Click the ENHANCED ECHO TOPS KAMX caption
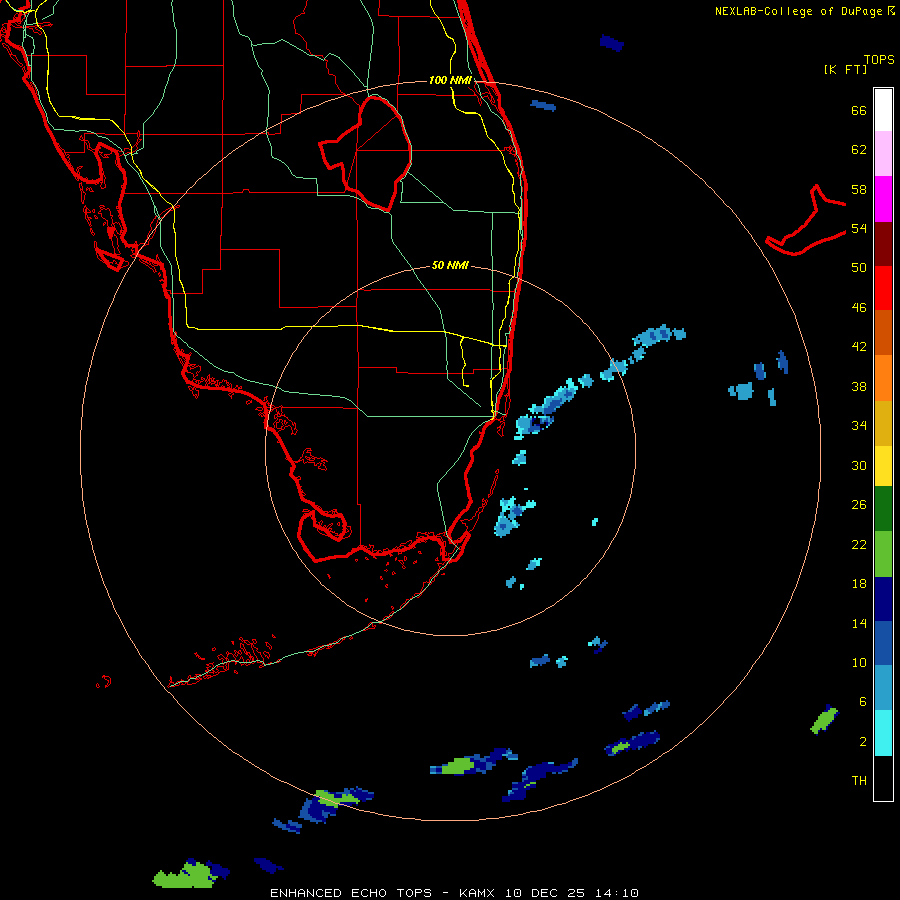Screen dimensions: 900x900 pyautogui.click(x=454, y=893)
